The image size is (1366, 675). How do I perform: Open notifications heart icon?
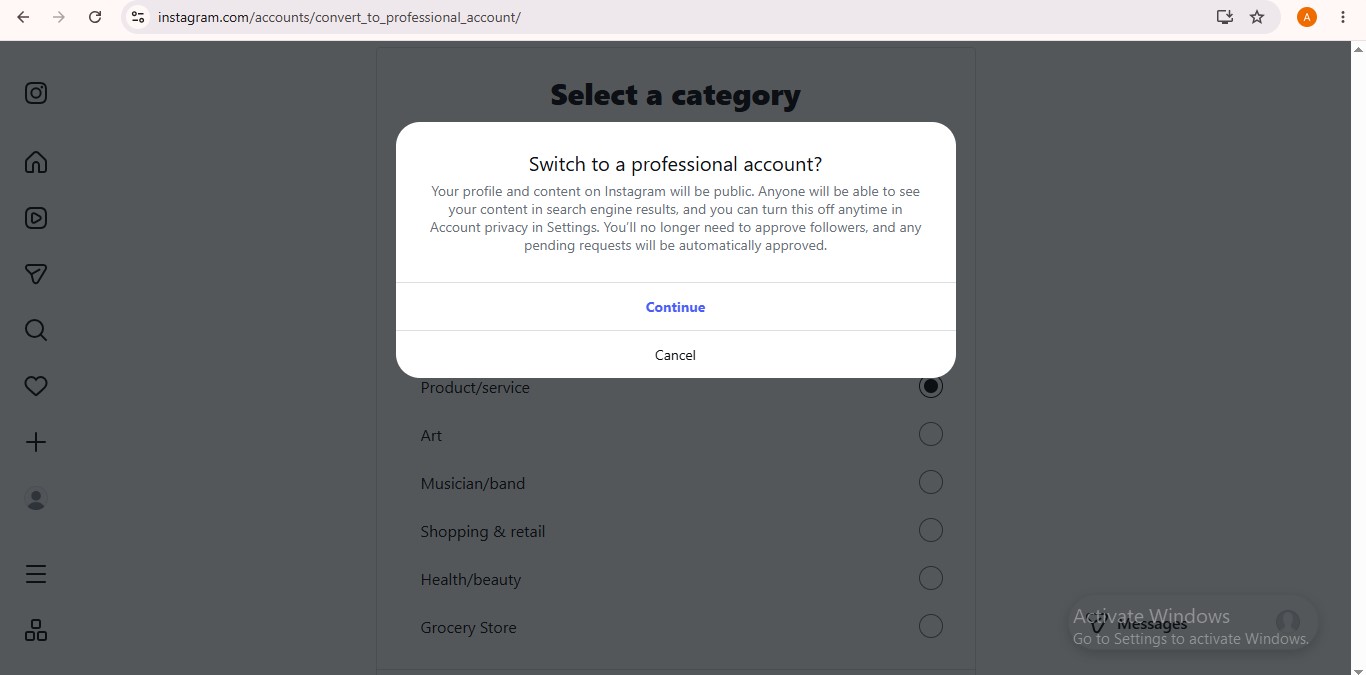(x=36, y=386)
